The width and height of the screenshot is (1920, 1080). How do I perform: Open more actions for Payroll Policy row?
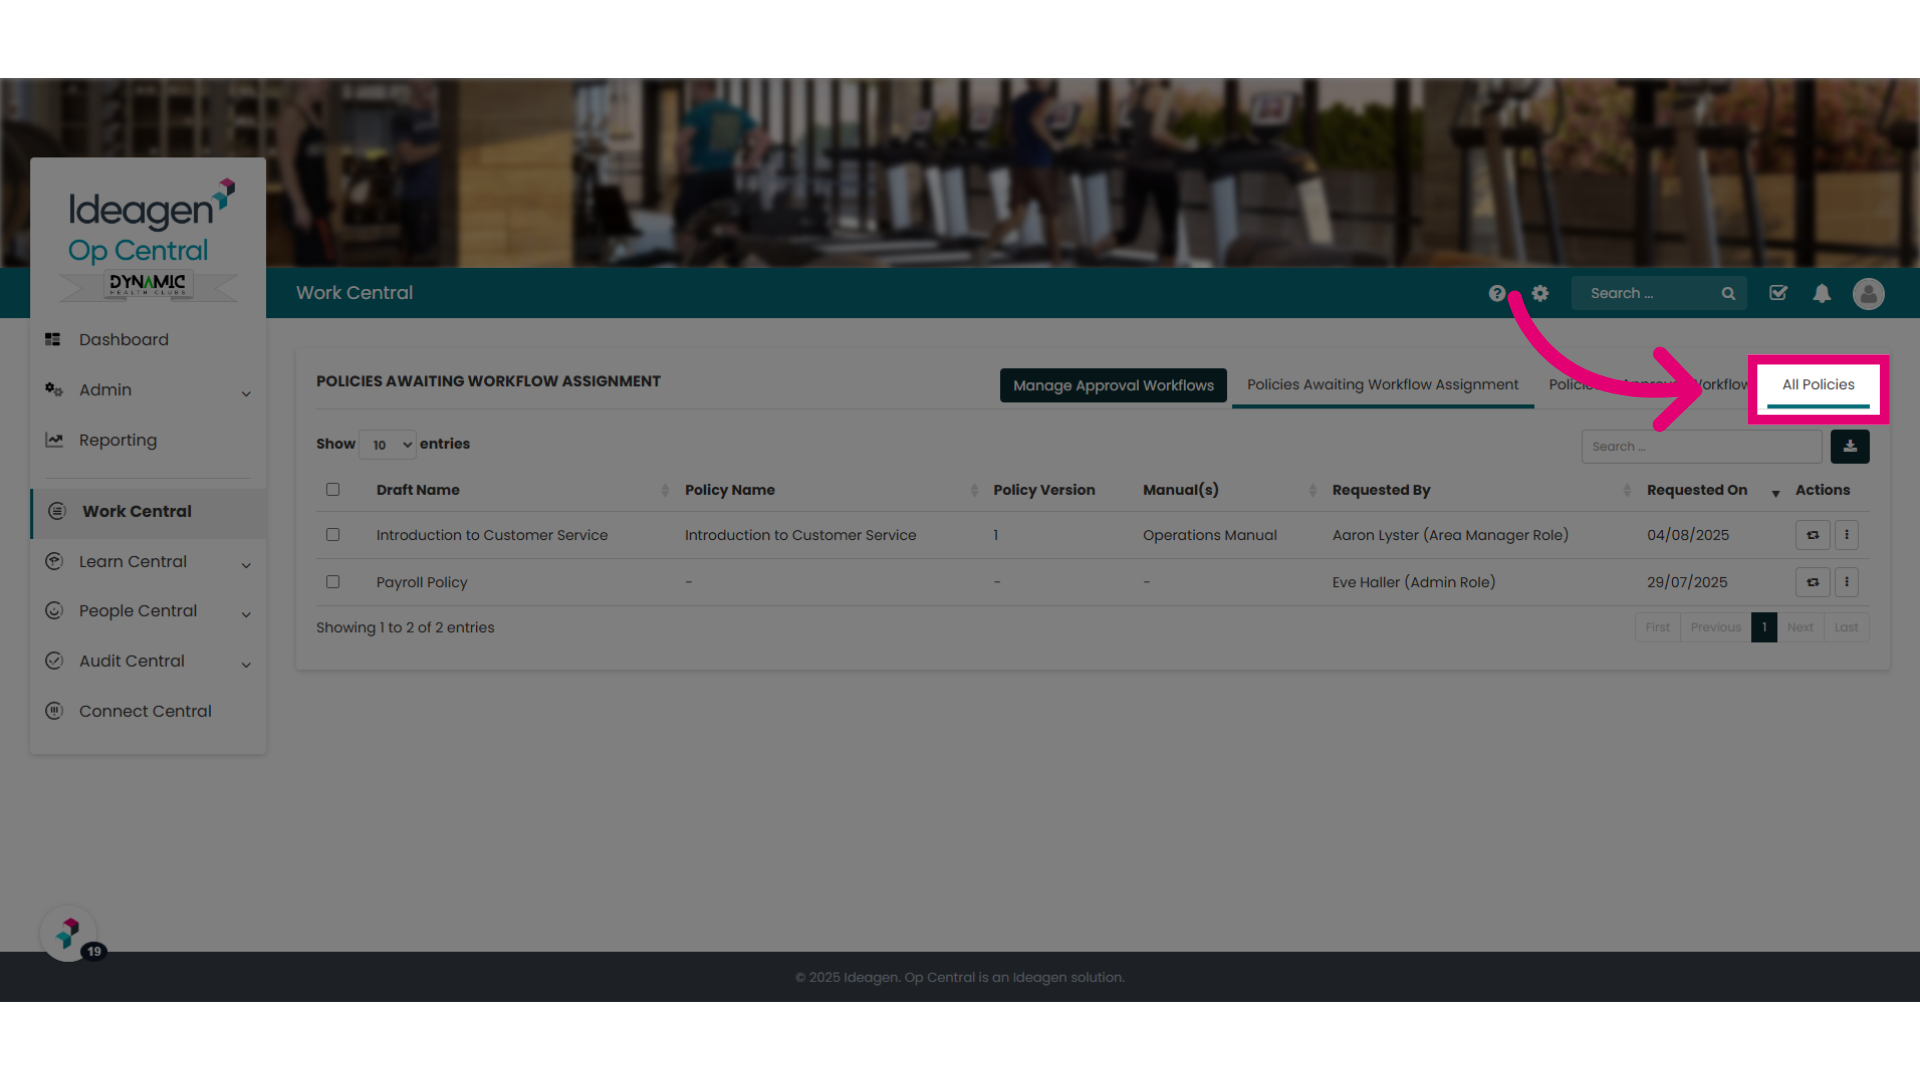pos(1846,582)
